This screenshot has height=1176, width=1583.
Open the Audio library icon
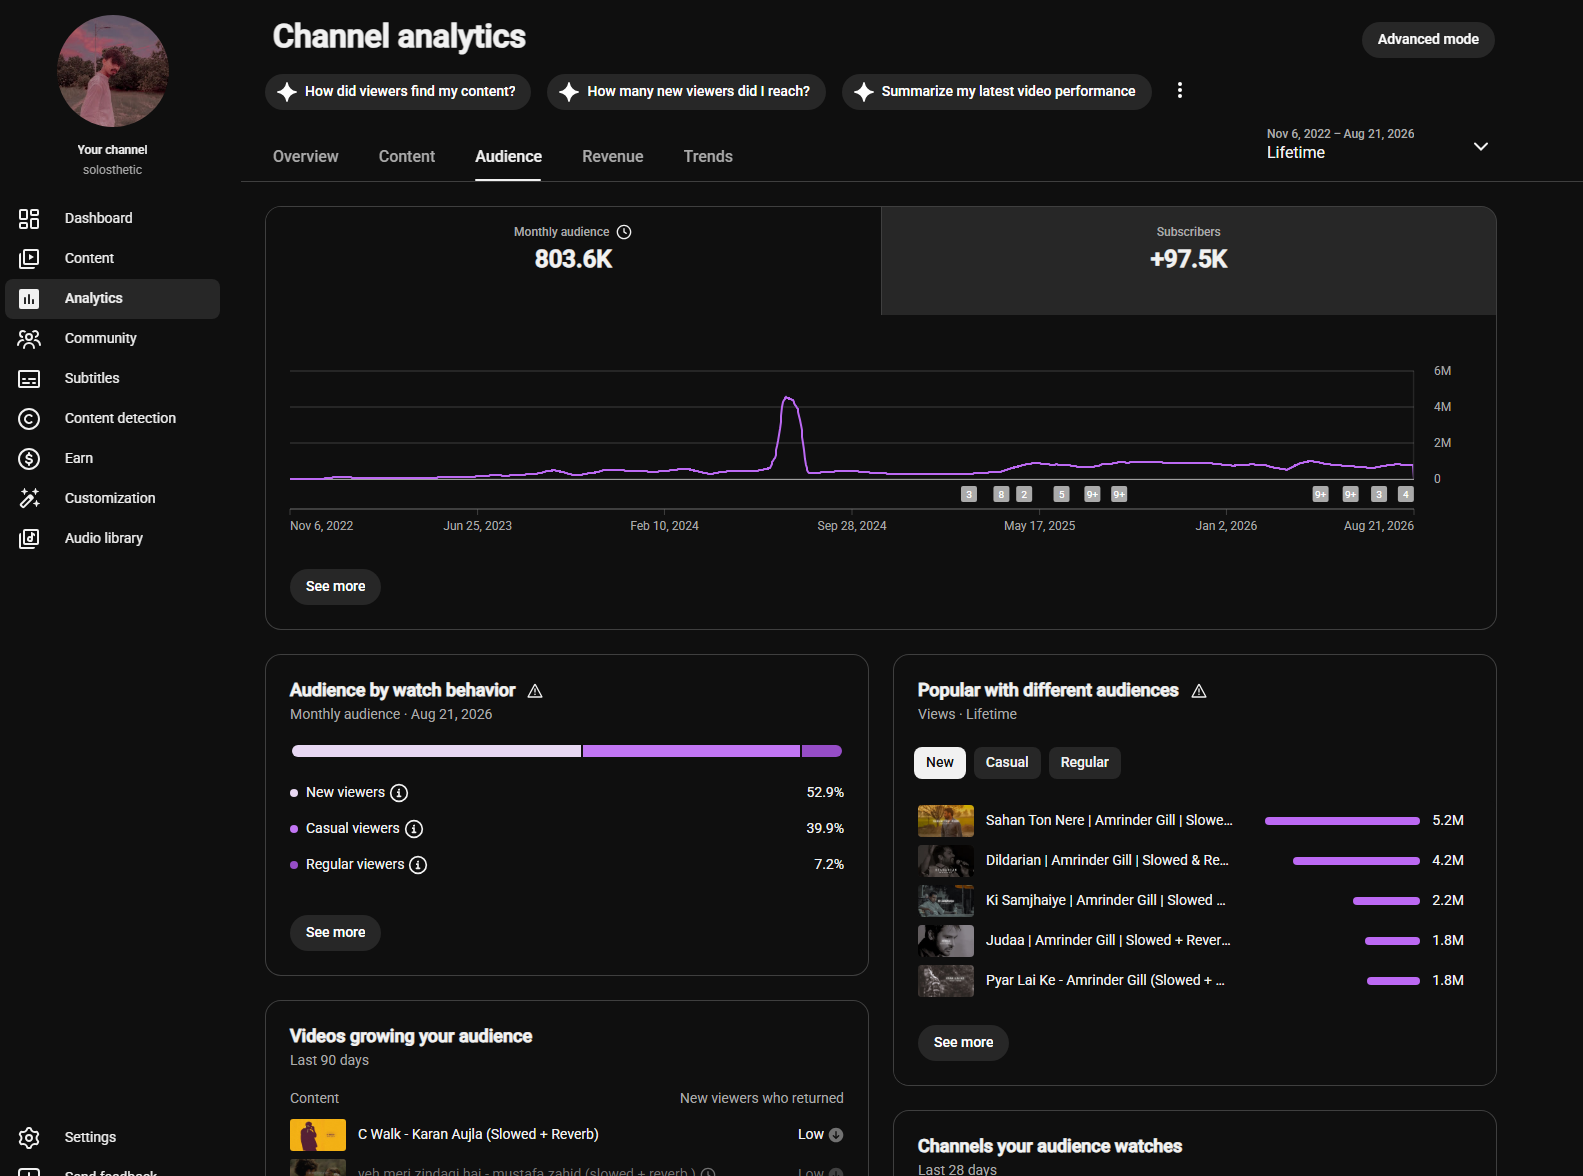click(29, 538)
